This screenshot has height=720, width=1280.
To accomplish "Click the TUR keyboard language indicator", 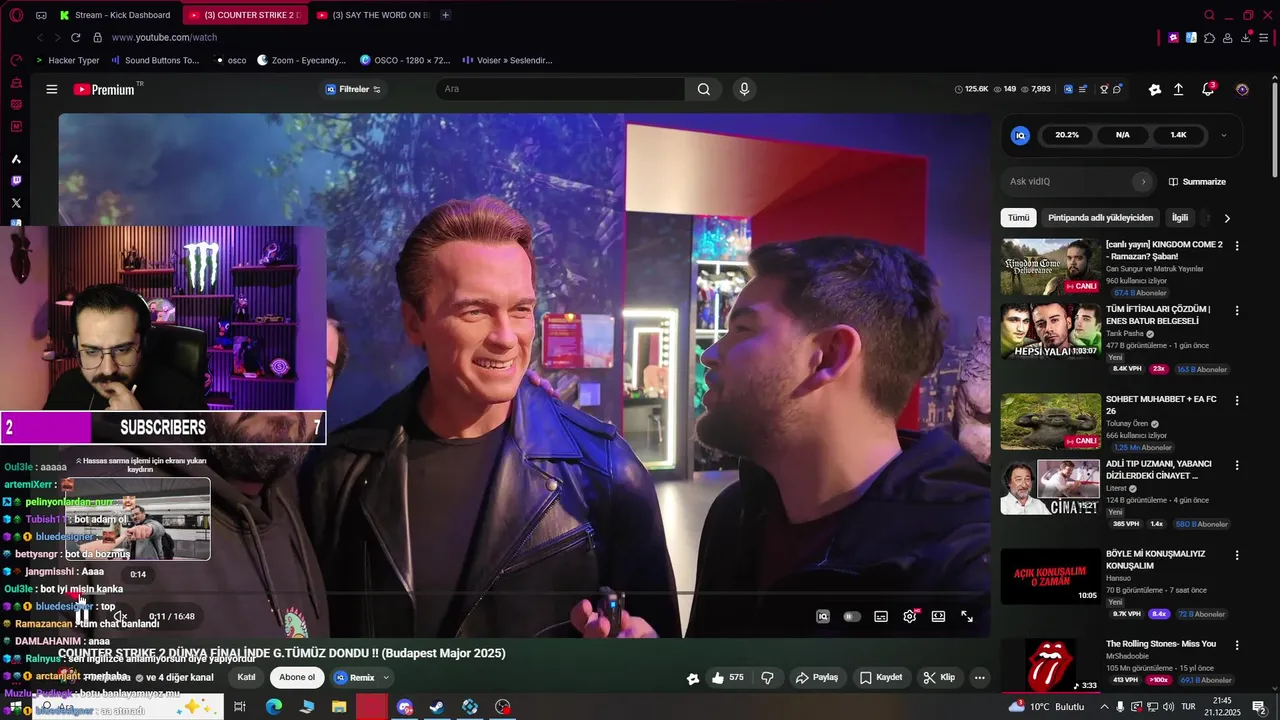I will (x=1189, y=707).
